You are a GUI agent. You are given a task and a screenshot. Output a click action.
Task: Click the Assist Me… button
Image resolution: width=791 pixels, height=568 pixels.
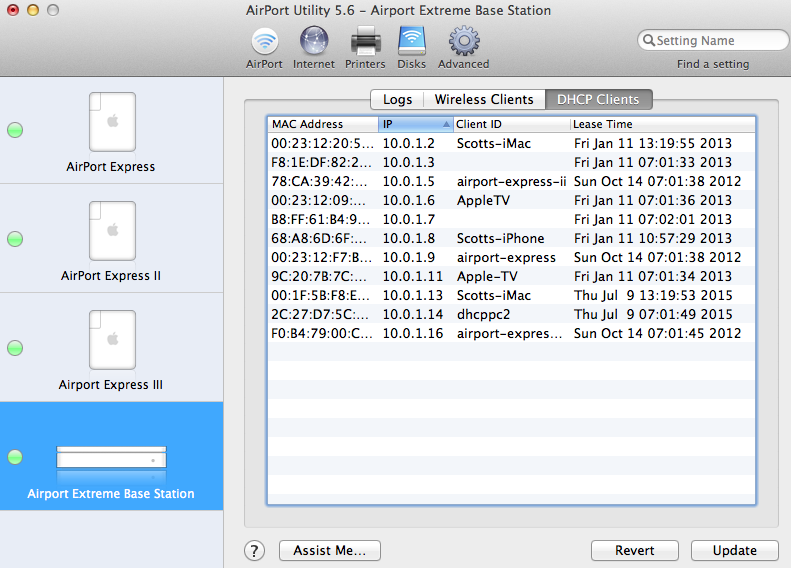click(330, 550)
